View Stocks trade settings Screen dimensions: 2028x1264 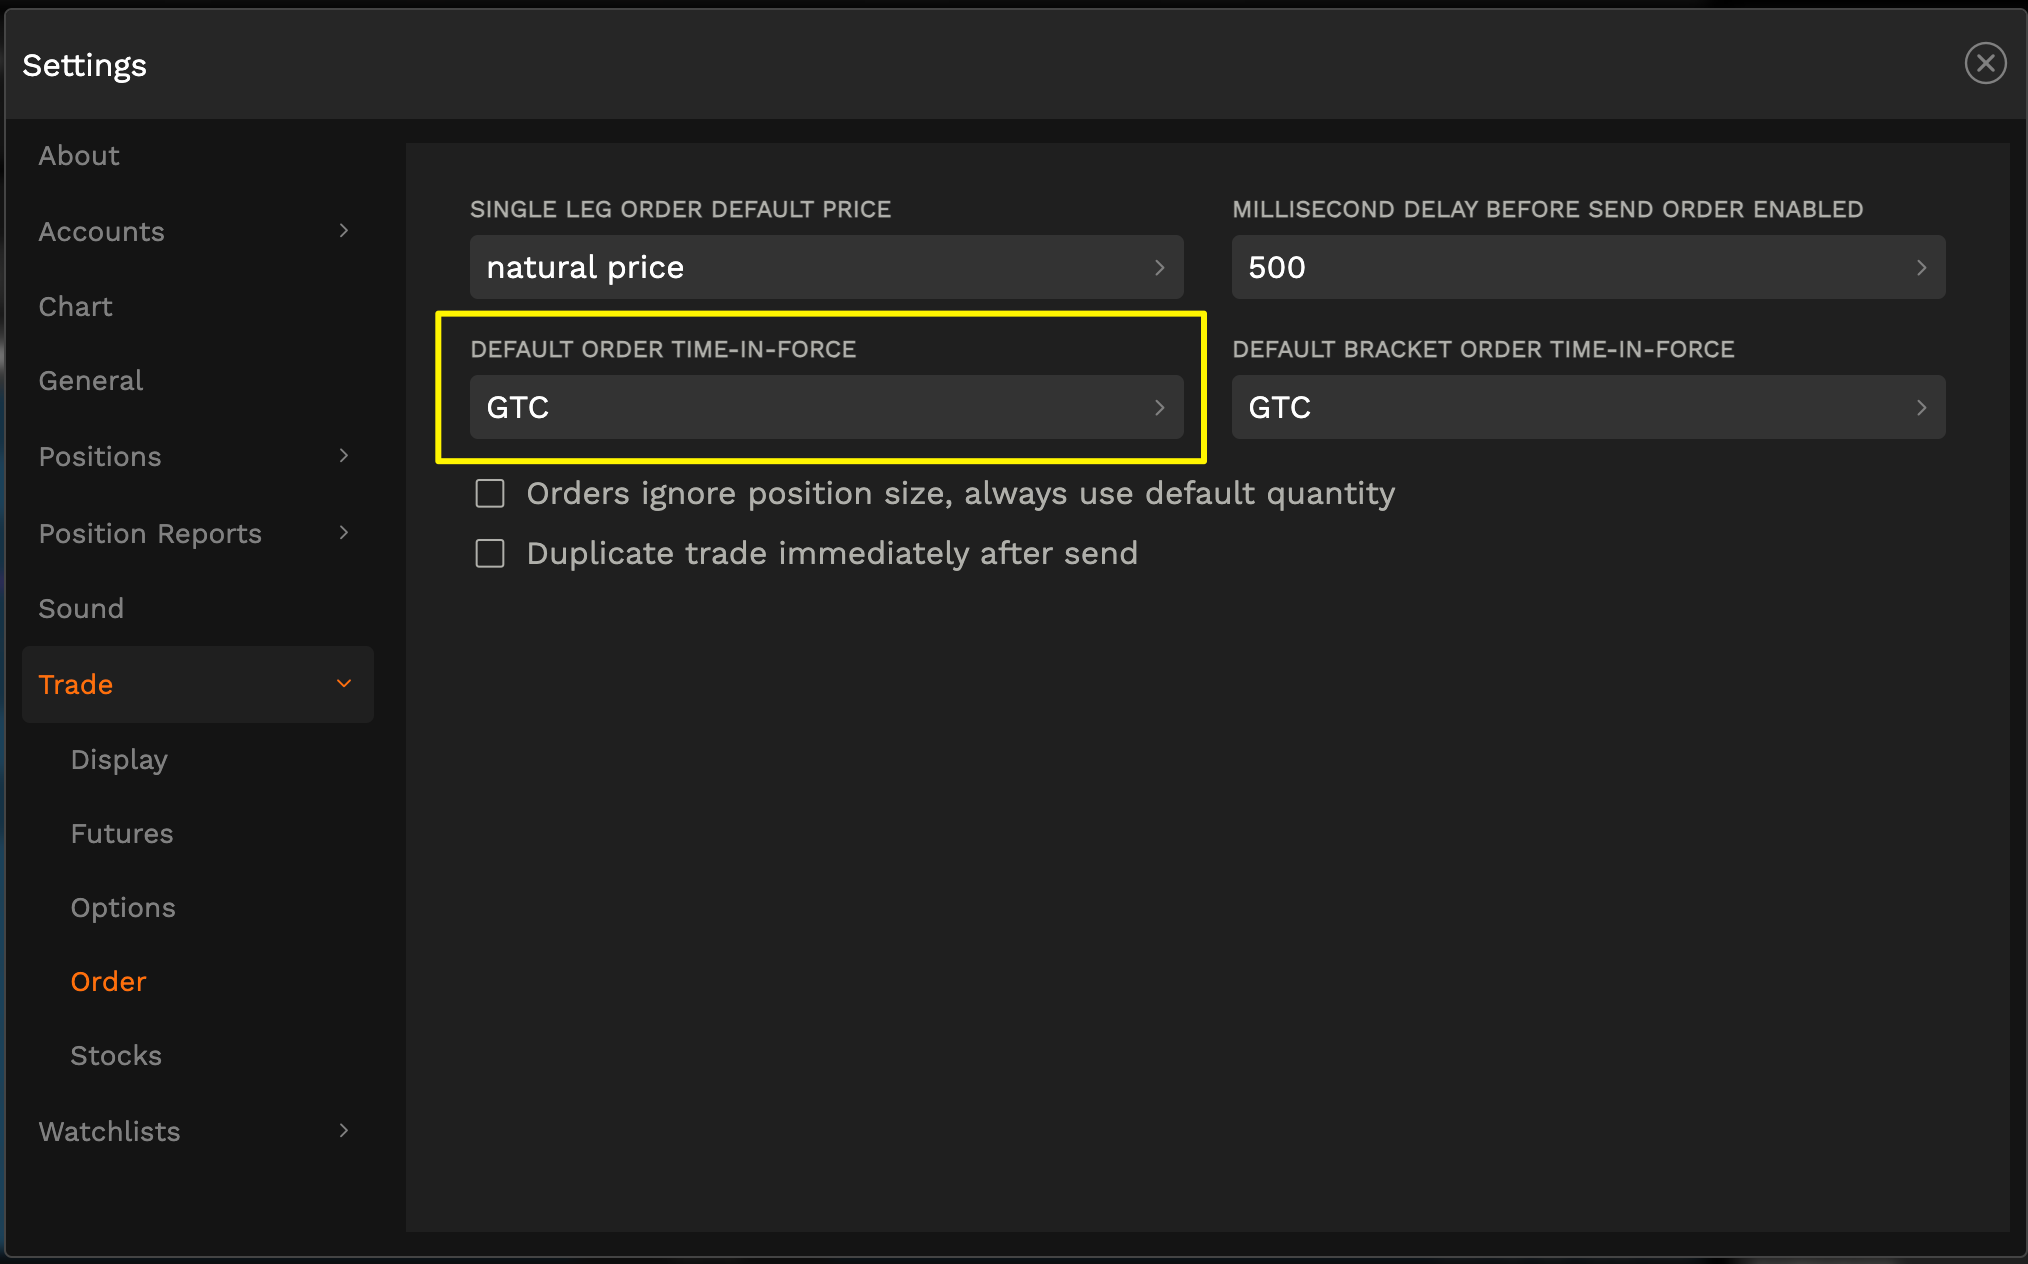116,1055
